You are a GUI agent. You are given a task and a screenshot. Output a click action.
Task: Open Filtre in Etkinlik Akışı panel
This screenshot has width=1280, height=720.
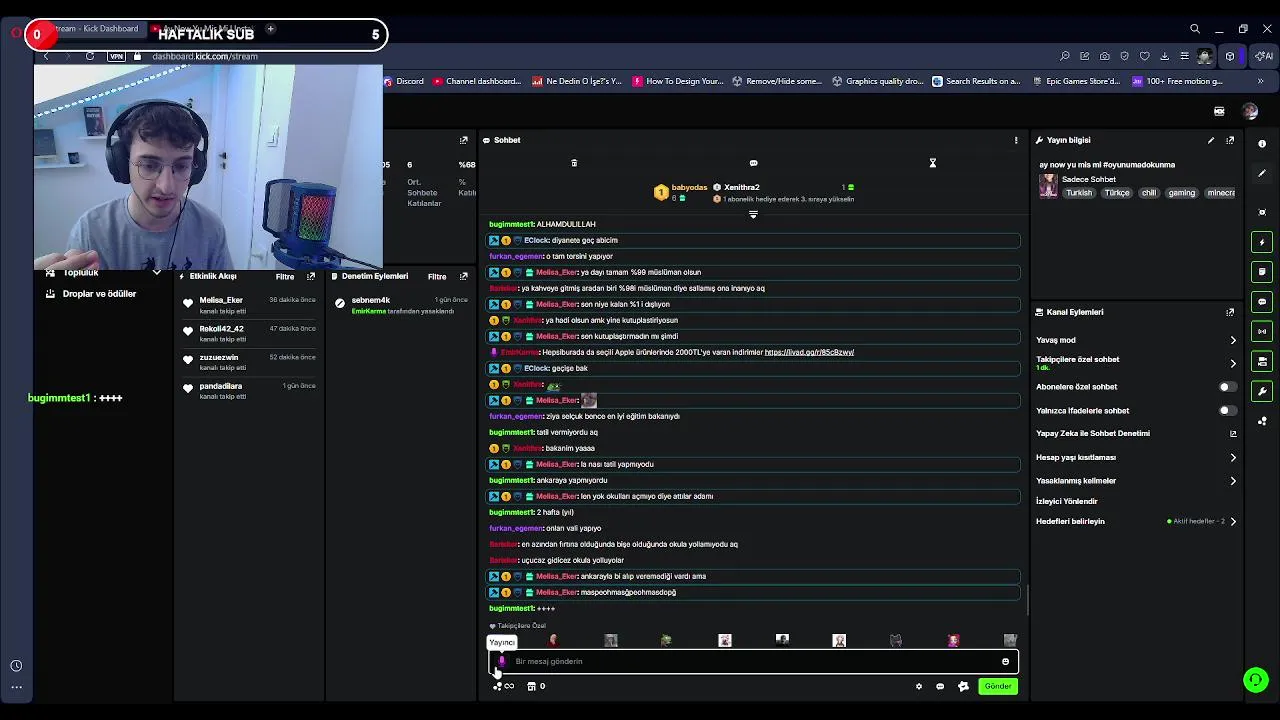(x=285, y=277)
